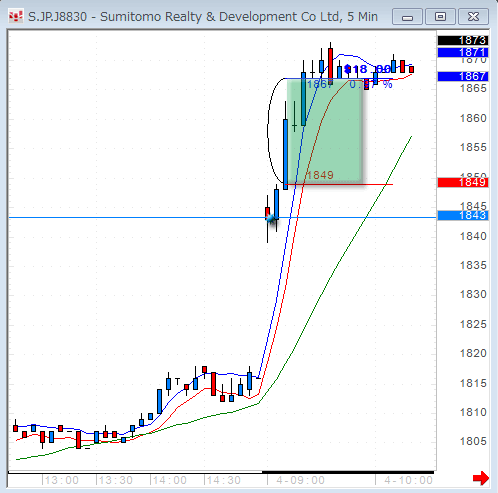The width and height of the screenshot is (498, 493).
Task: Click the 14:30 time axis label
Action: coord(224,480)
